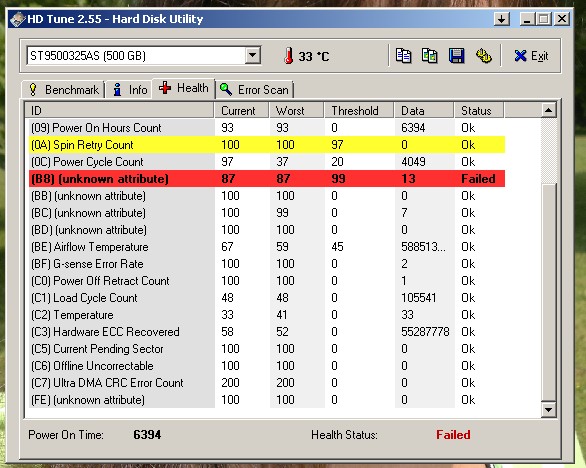The image size is (586, 468).
Task: Select the (BD) unknown attribute row
Action: pos(267,230)
